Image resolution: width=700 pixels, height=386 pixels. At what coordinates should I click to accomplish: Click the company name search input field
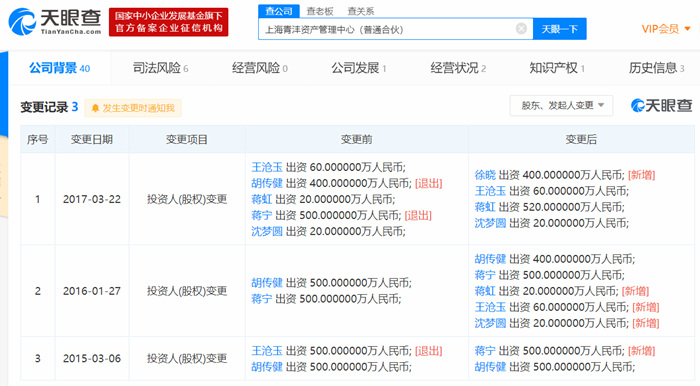388,29
